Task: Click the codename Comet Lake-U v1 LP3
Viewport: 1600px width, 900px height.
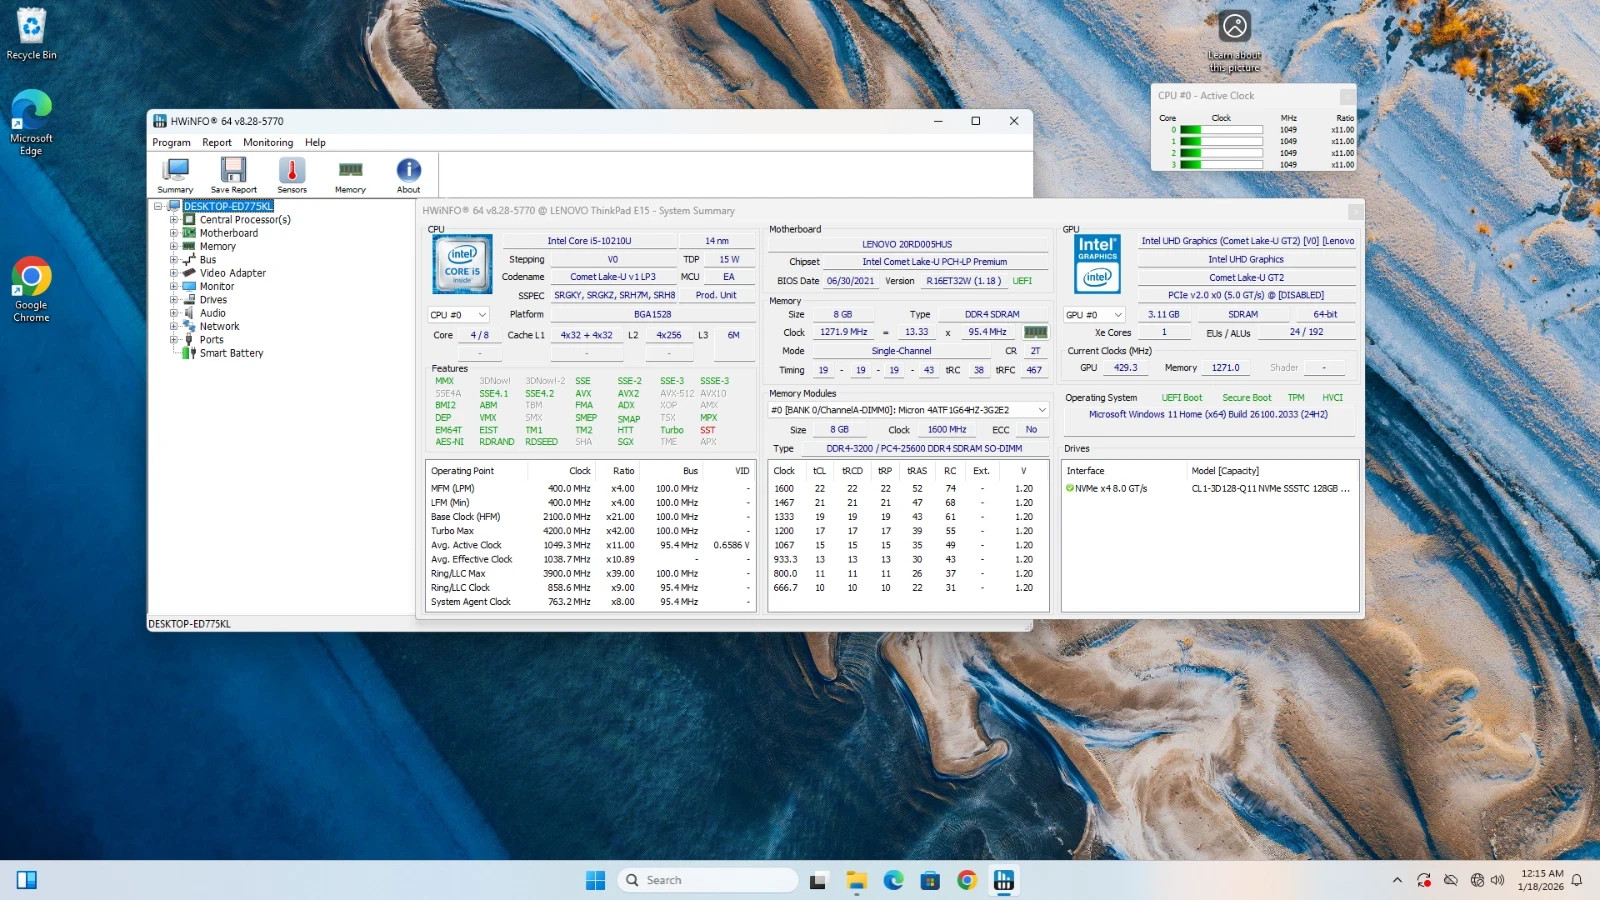Action: point(613,277)
